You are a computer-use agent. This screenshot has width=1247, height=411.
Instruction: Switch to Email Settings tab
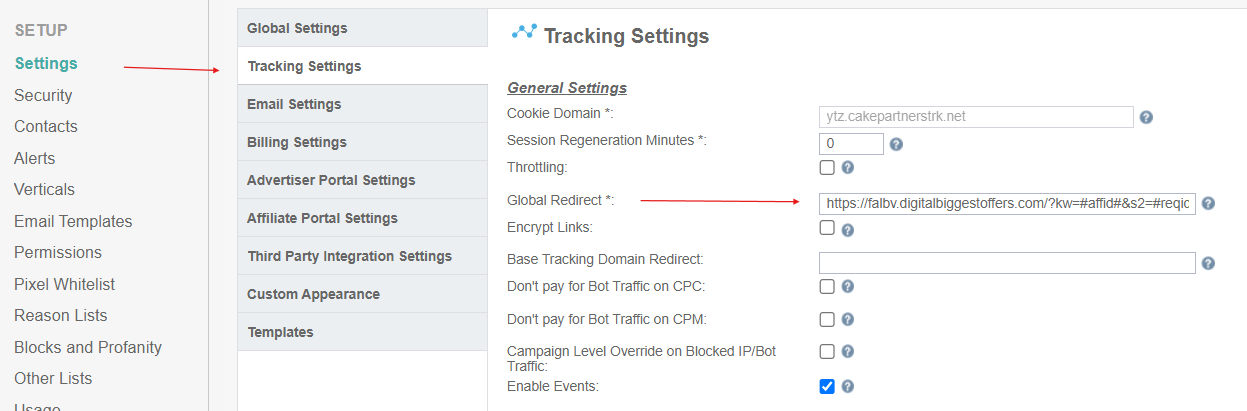tap(294, 104)
